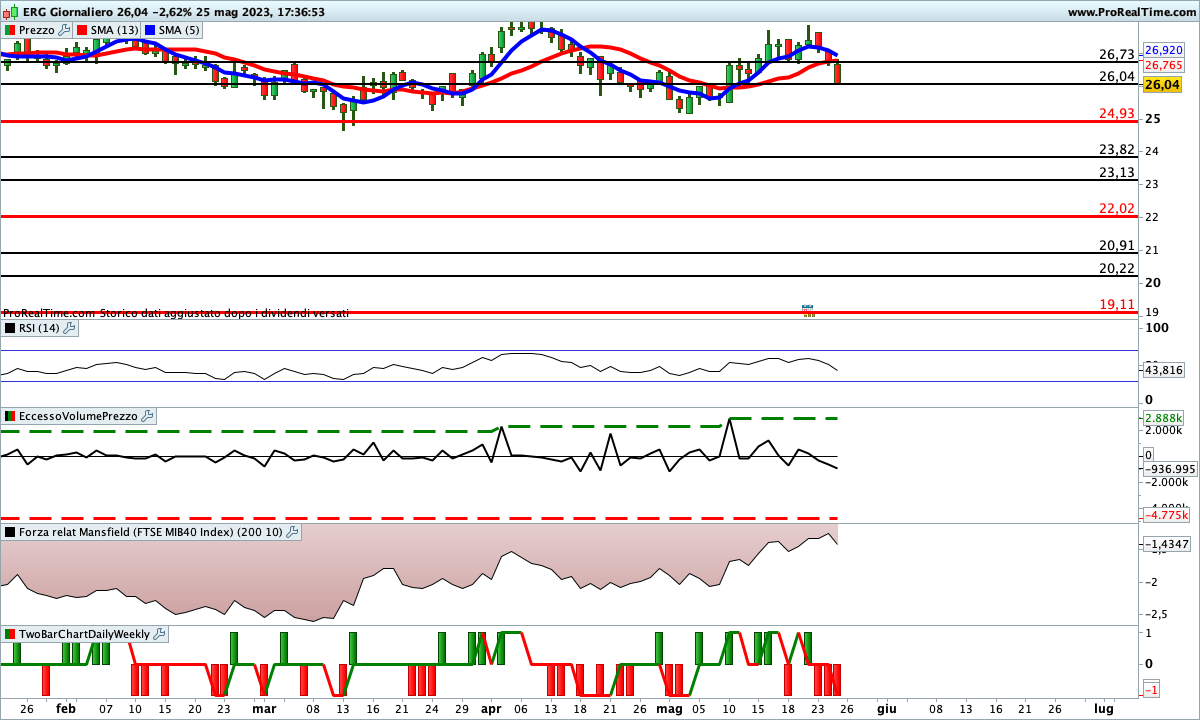Image resolution: width=1200 pixels, height=720 pixels.
Task: Click the www.ProRealTime.com link
Action: (x=1131, y=12)
